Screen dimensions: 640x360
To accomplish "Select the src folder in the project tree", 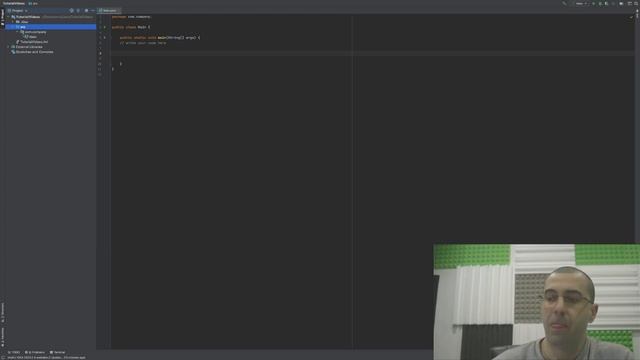I will coord(51,27).
